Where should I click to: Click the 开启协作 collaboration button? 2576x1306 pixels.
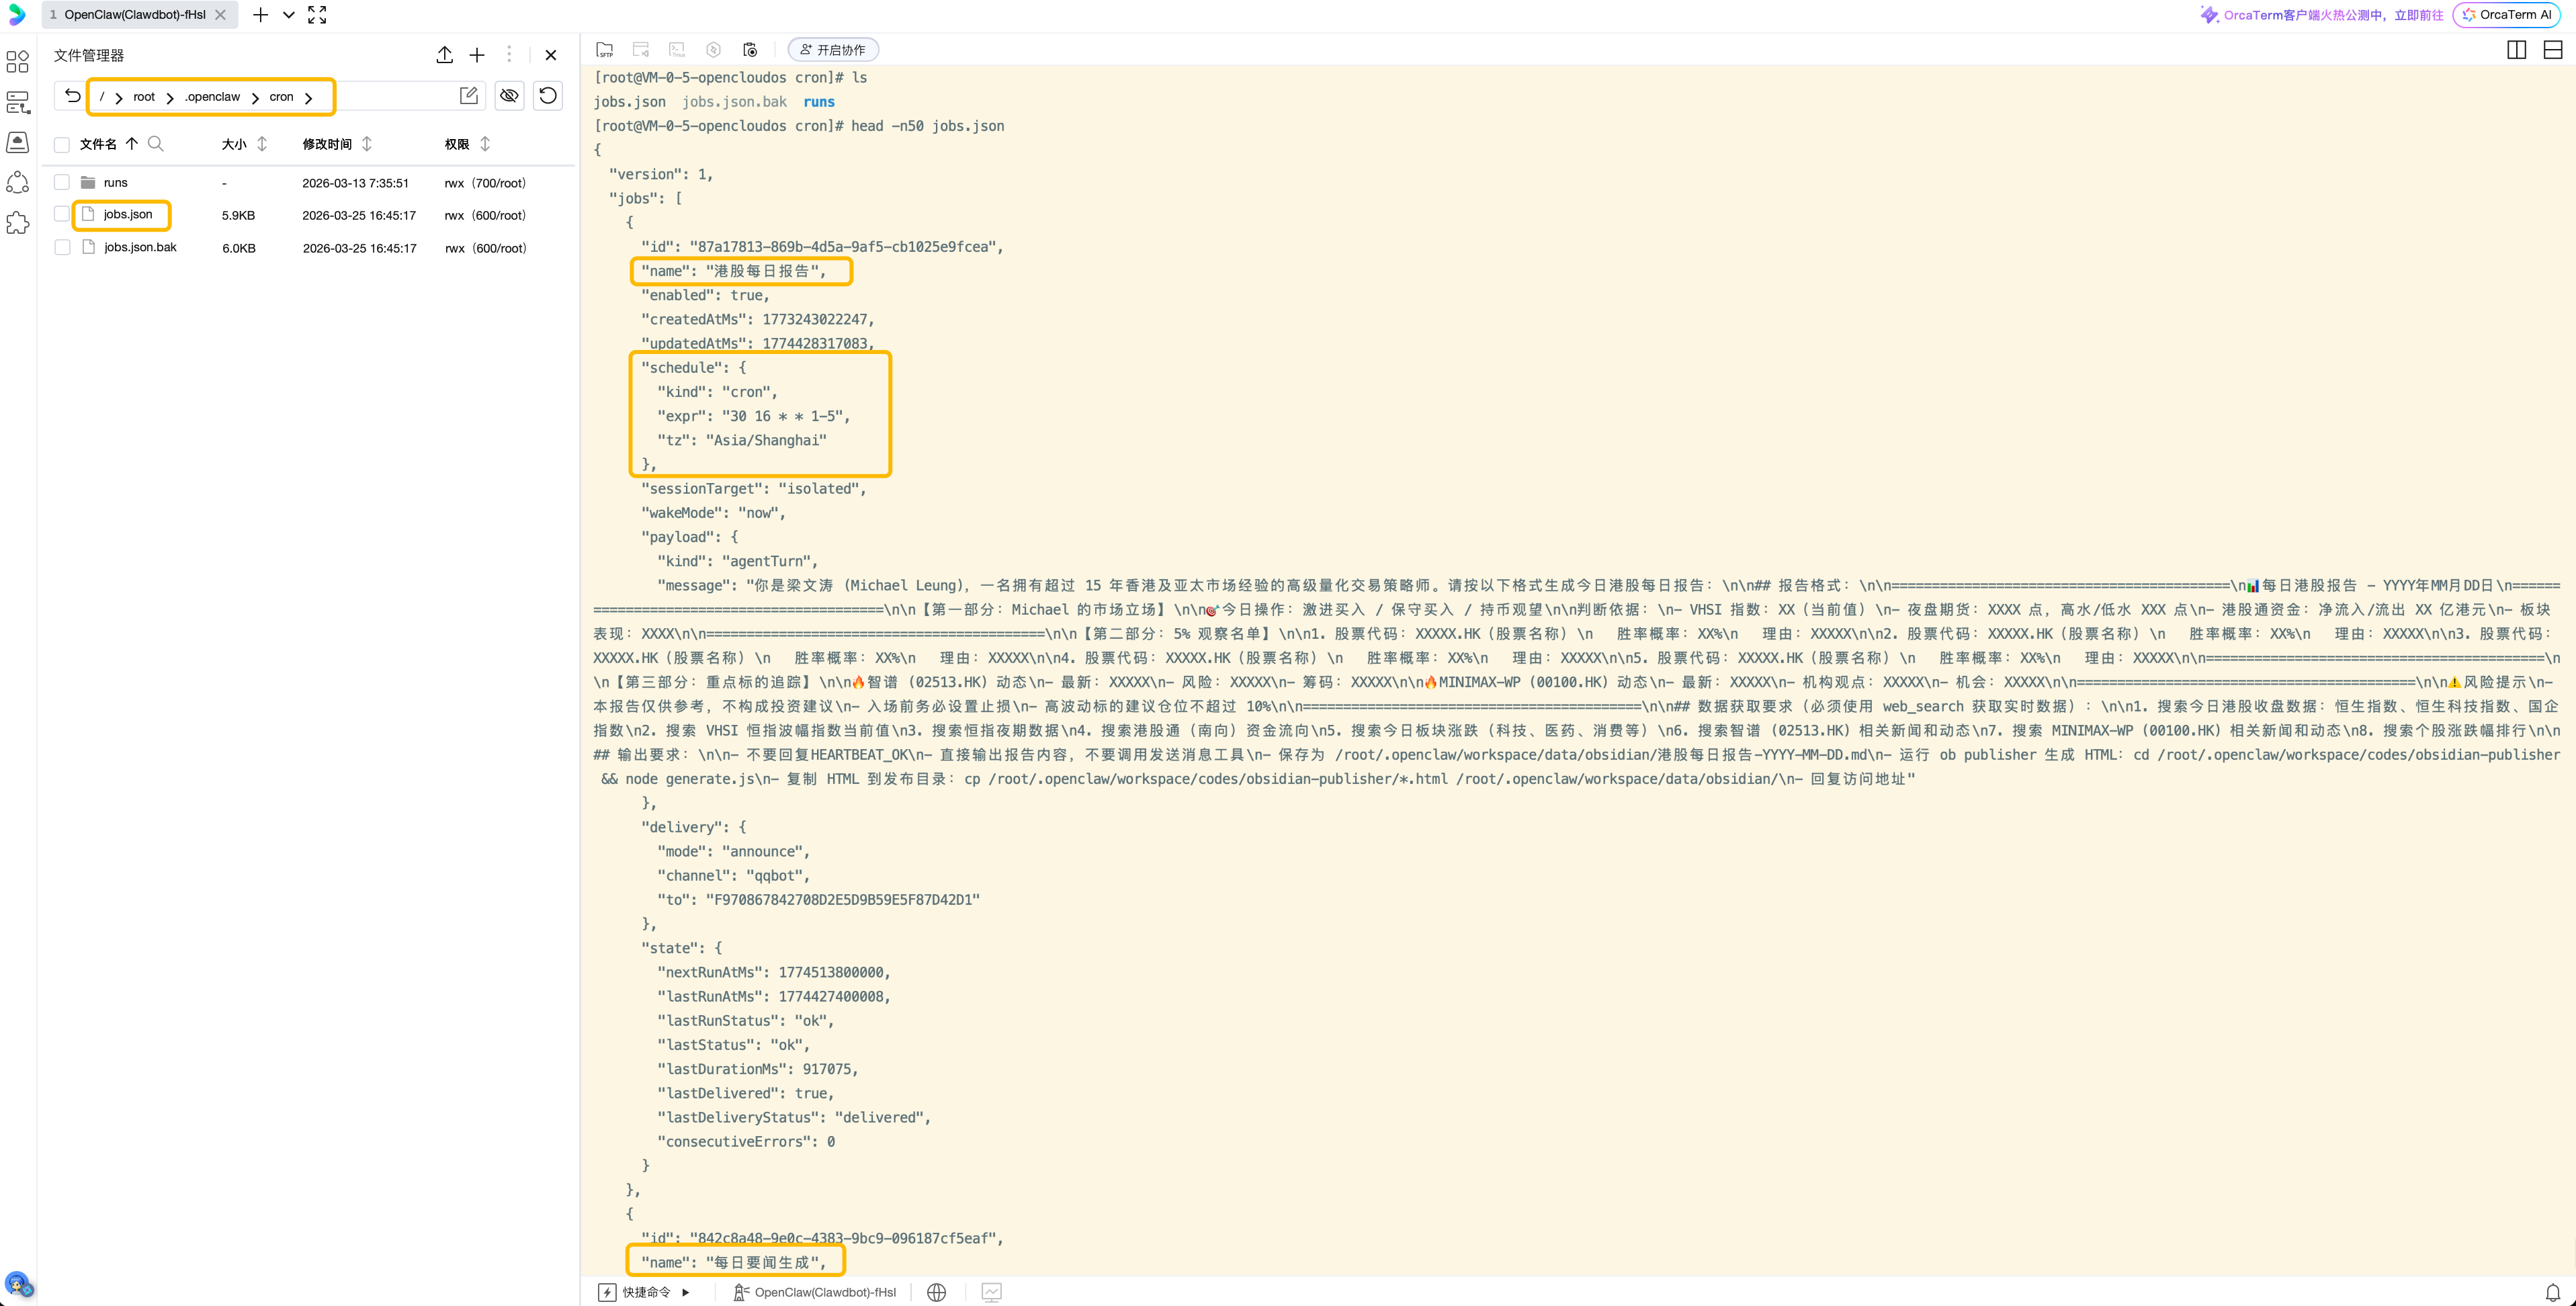[833, 50]
